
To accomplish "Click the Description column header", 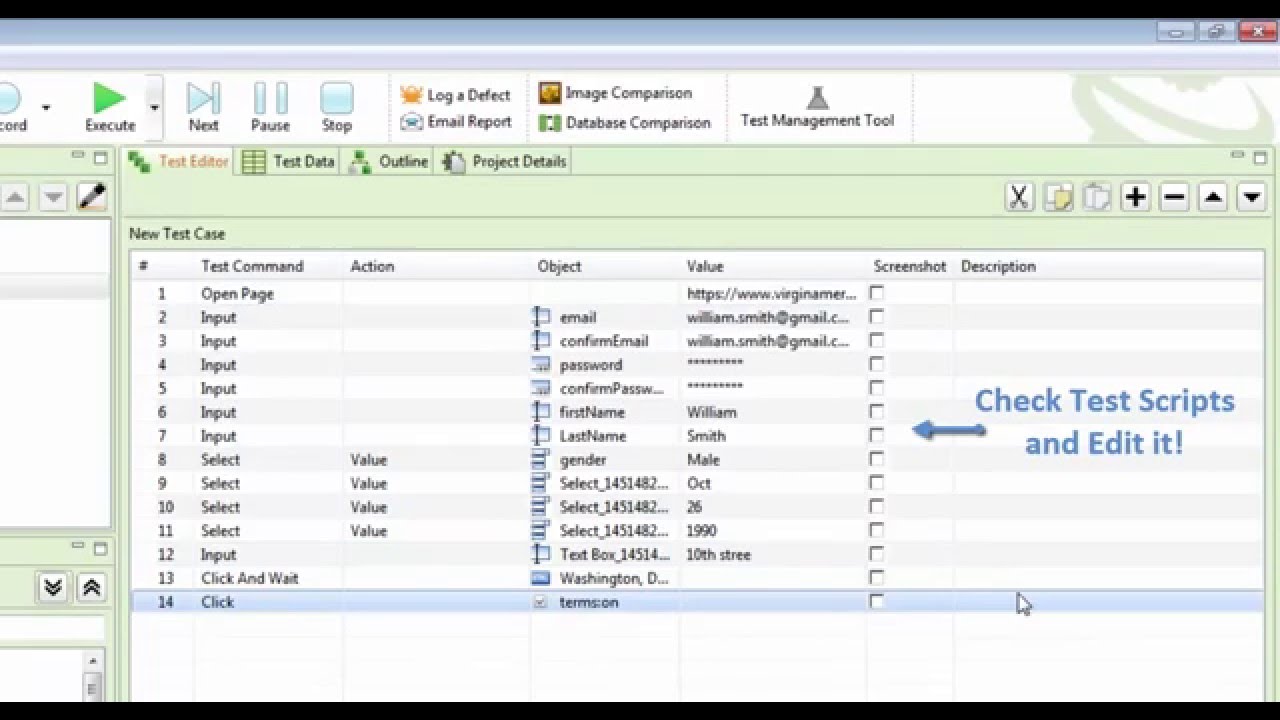I will (x=998, y=266).
